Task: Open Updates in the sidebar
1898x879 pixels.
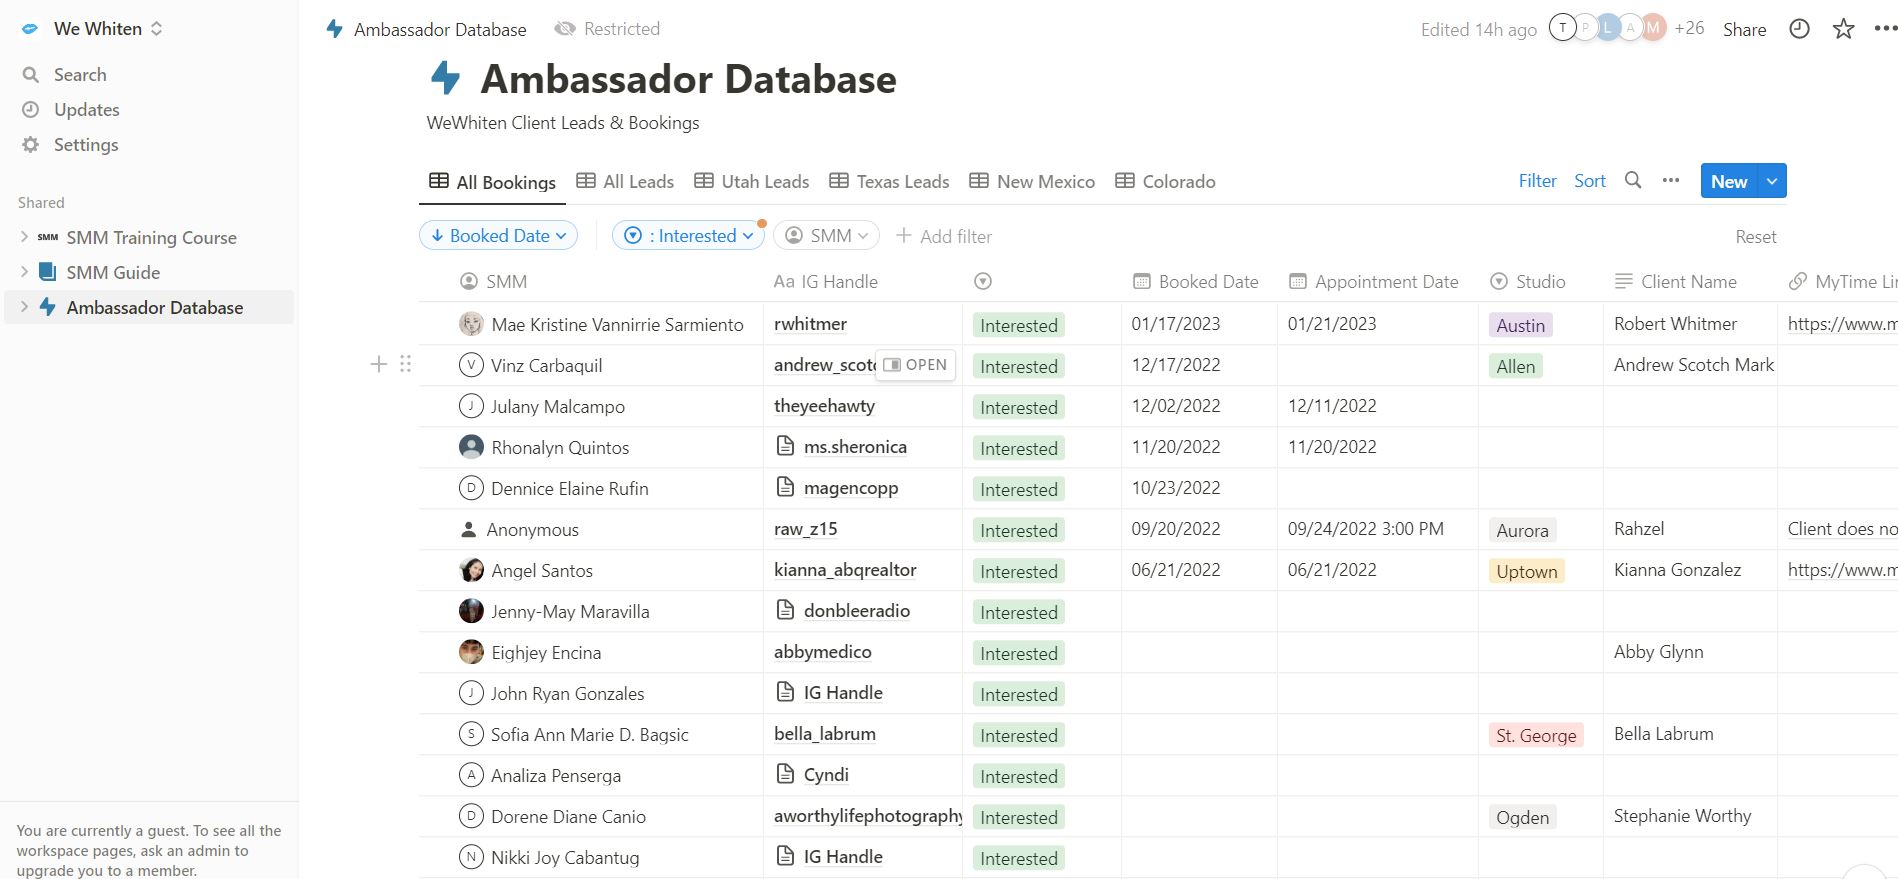Action: [86, 110]
